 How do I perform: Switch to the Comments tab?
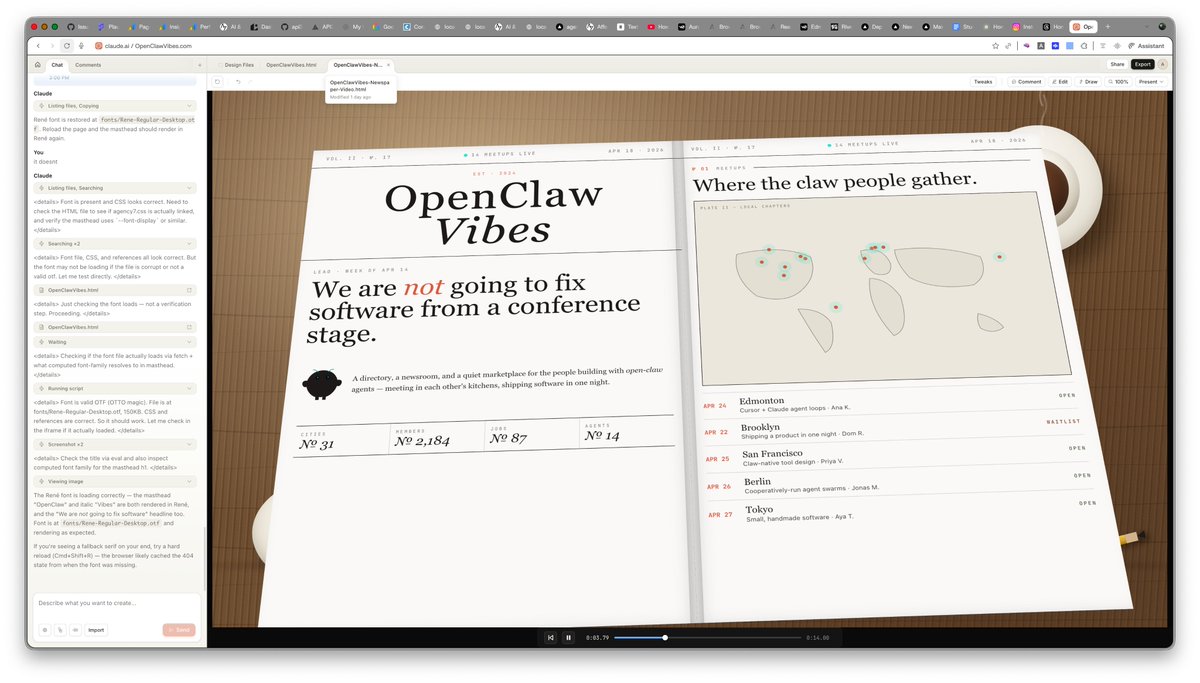88,64
